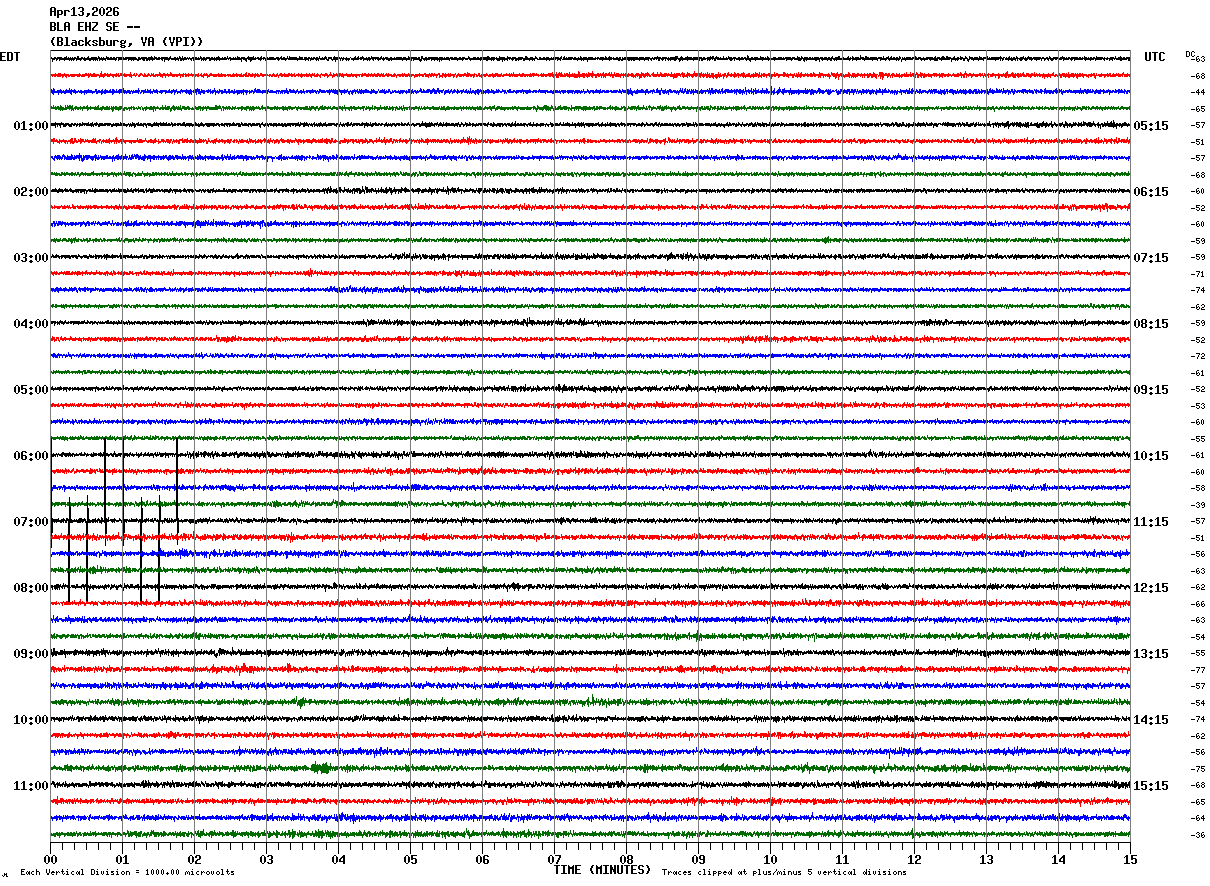Click the TIME (MINUTES) axis label
The height and width of the screenshot is (886, 1210).
click(602, 870)
